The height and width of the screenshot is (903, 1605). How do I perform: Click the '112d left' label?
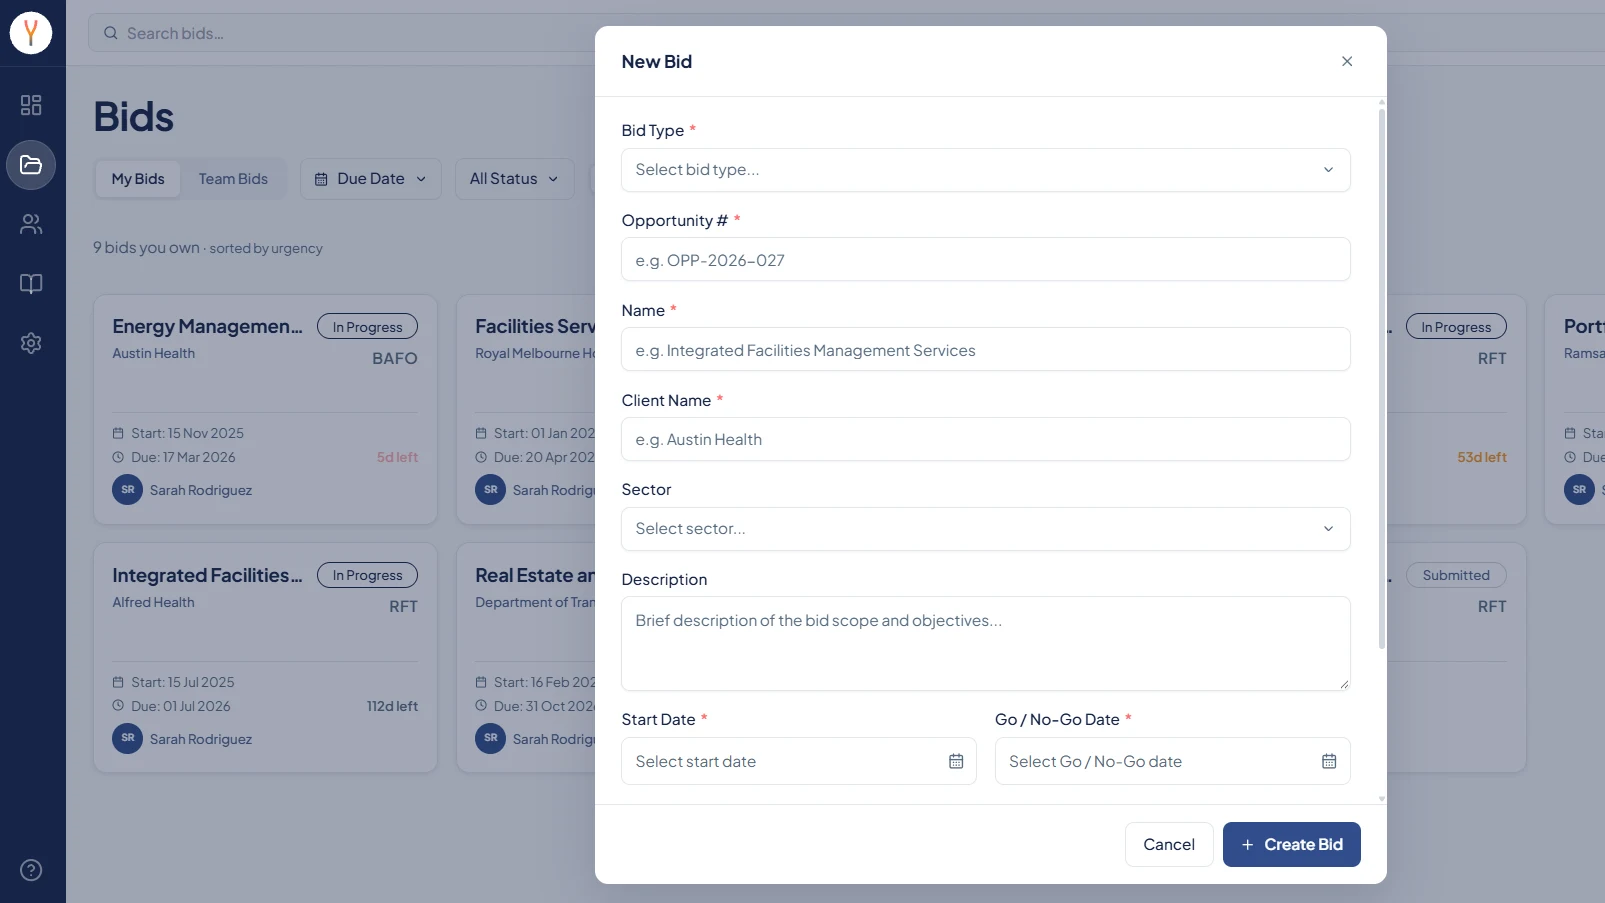coord(392,706)
